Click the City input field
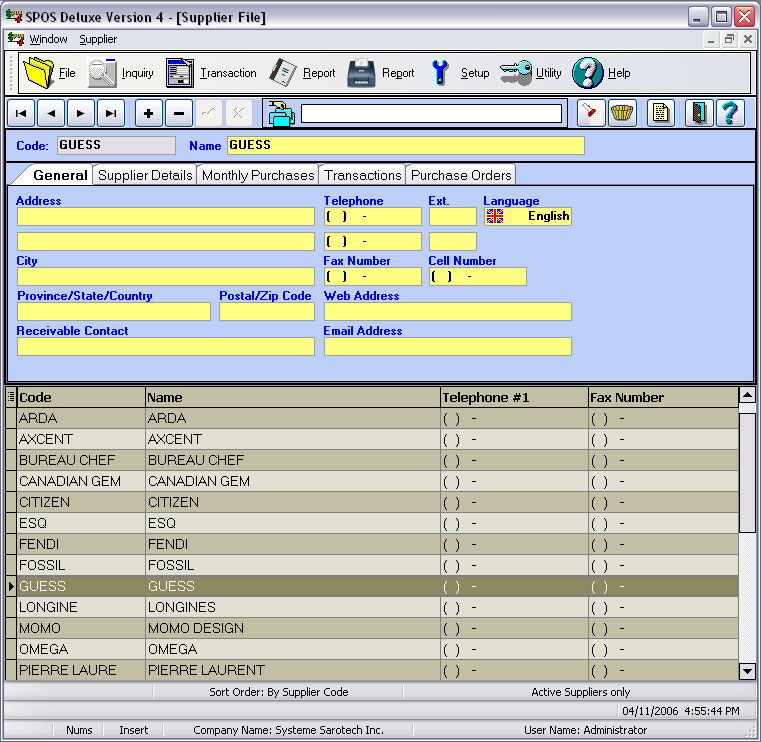The height and width of the screenshot is (742, 761). click(x=165, y=277)
